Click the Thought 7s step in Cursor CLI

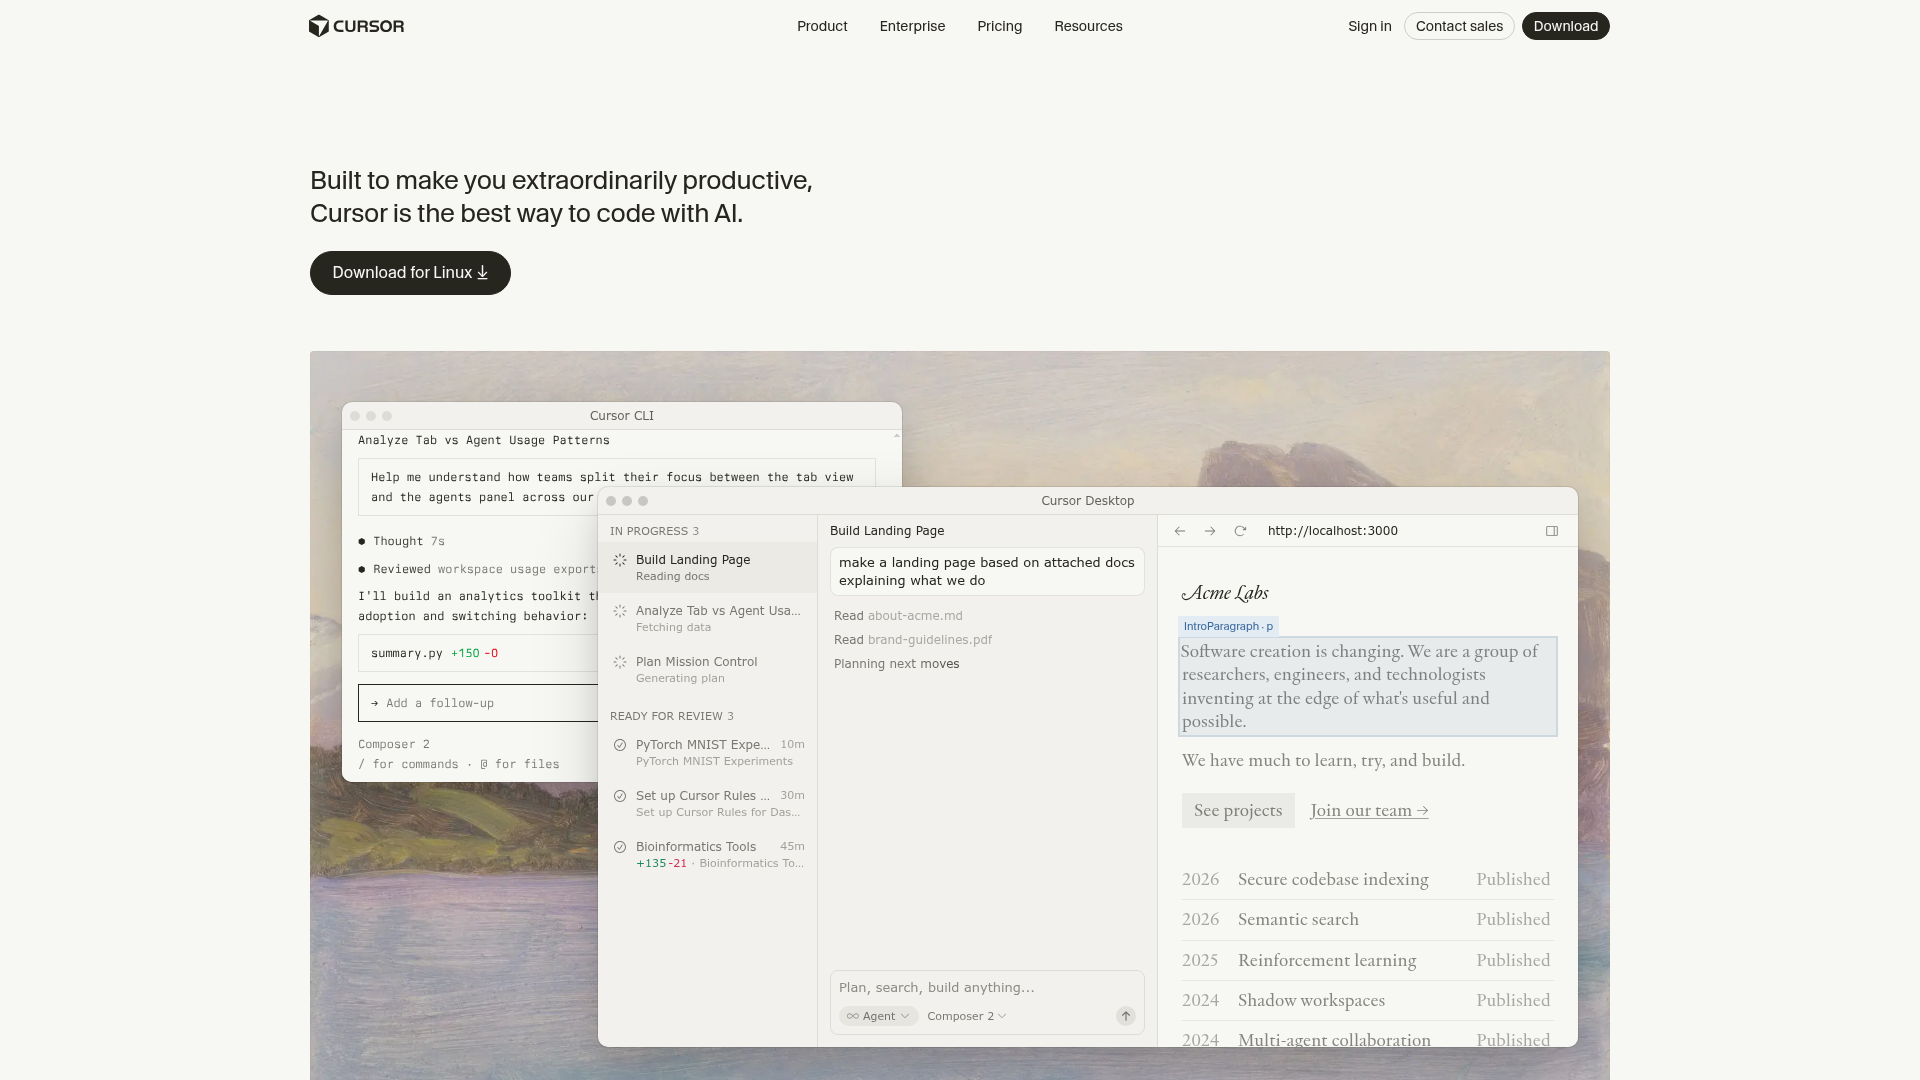click(x=402, y=541)
